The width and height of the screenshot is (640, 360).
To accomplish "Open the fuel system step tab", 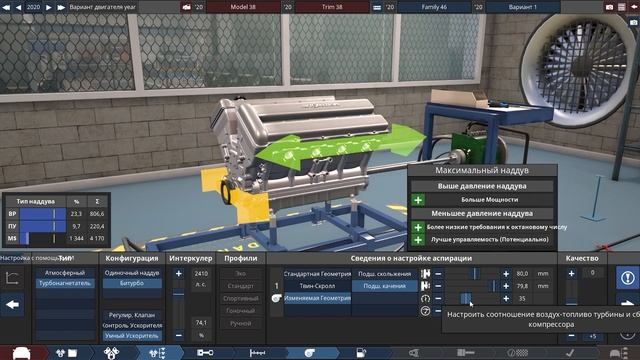I will tap(361, 353).
